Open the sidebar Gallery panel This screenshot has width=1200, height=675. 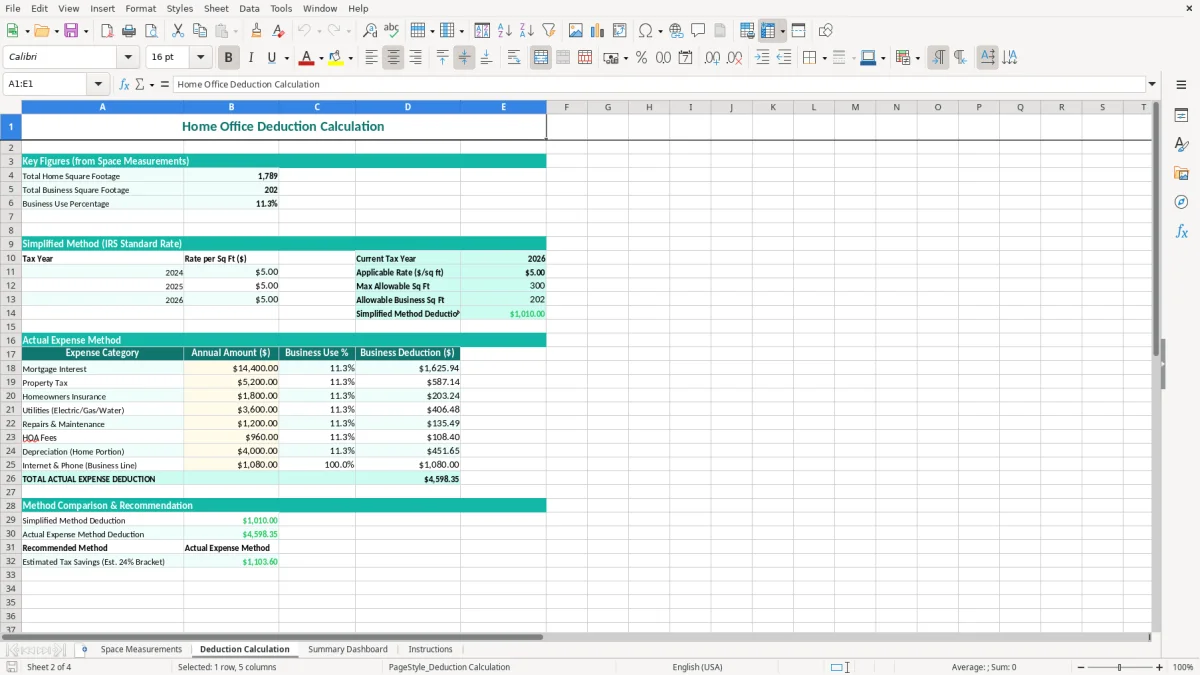1181,173
